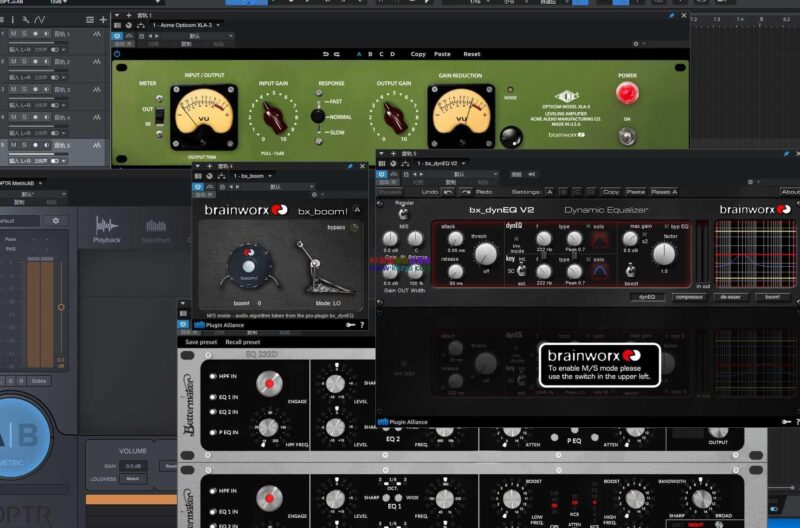
Task: Open the Acme Opticom XLA-3 plugin selector dropdown
Action: (186, 25)
